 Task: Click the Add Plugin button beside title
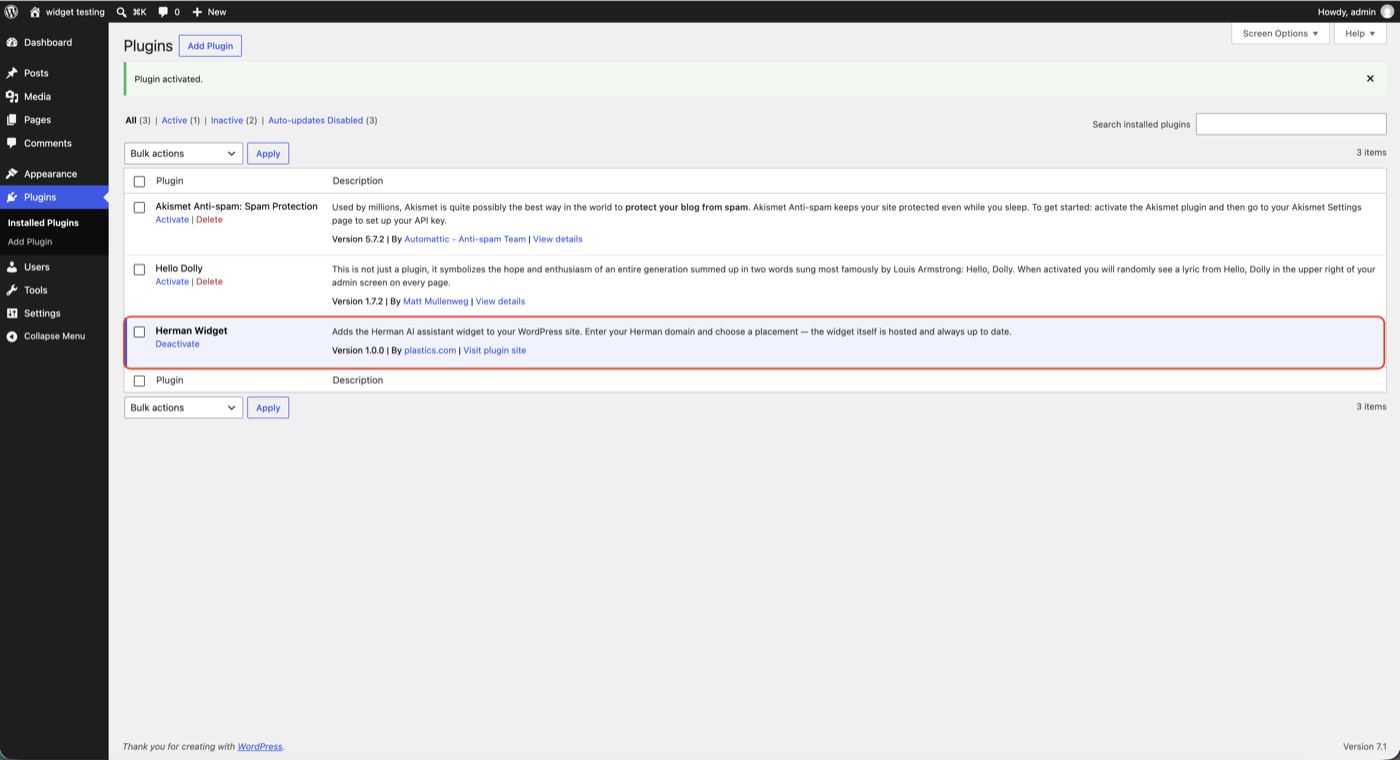(210, 46)
